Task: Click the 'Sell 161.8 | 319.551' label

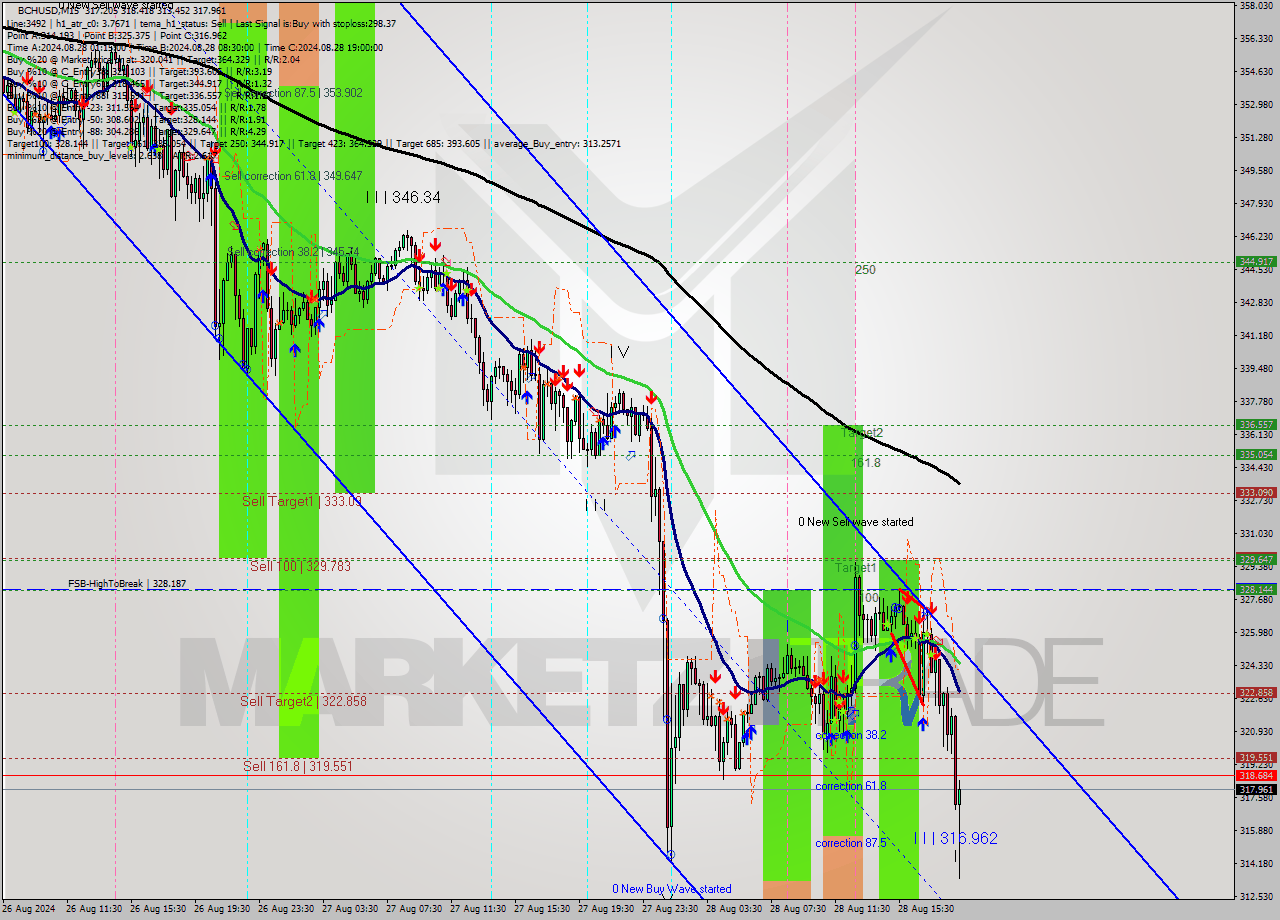Action: click(298, 766)
